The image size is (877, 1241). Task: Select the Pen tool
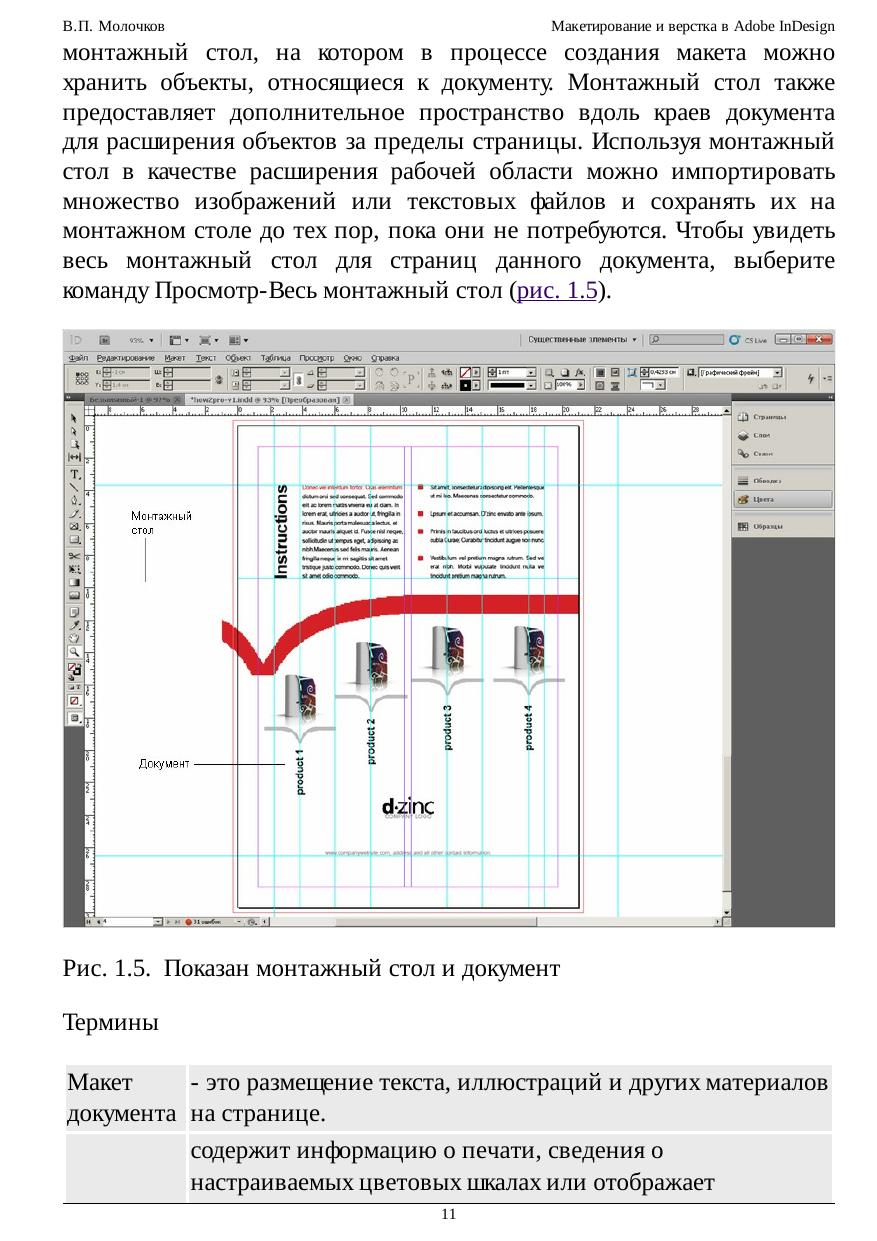pyautogui.click(x=74, y=500)
